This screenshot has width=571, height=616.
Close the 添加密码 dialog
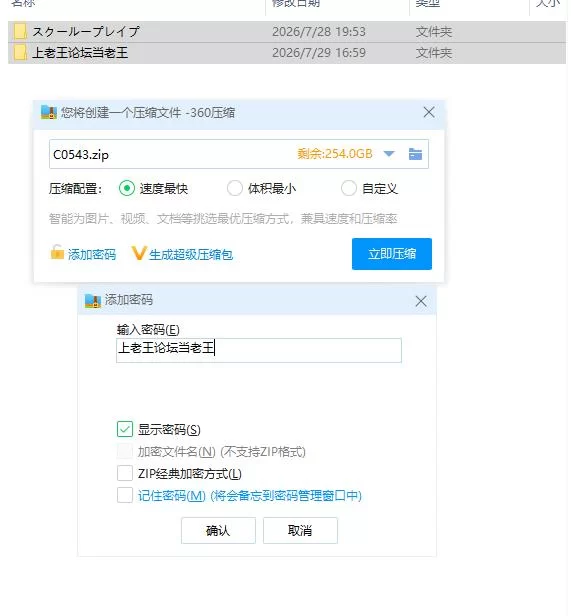(421, 301)
